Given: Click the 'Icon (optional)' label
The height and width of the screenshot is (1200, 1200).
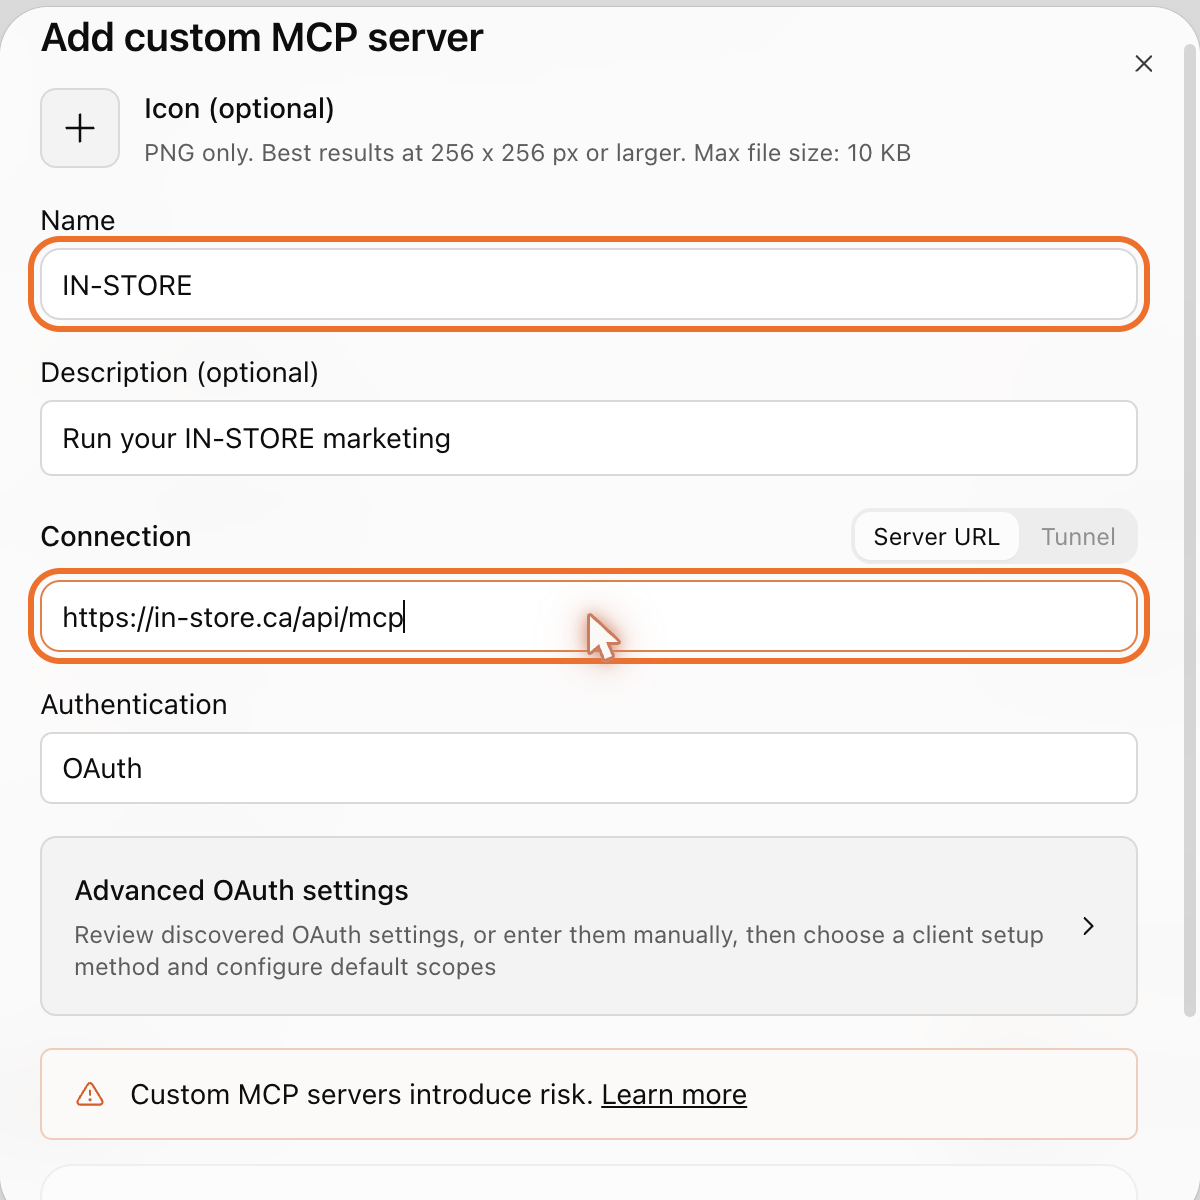Looking at the screenshot, I should click(x=239, y=108).
